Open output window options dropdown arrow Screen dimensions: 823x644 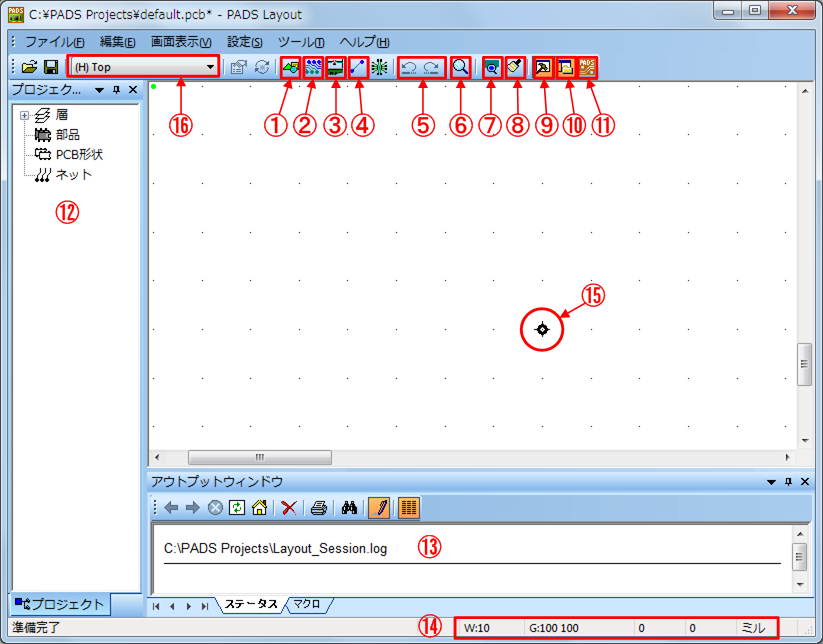[771, 482]
